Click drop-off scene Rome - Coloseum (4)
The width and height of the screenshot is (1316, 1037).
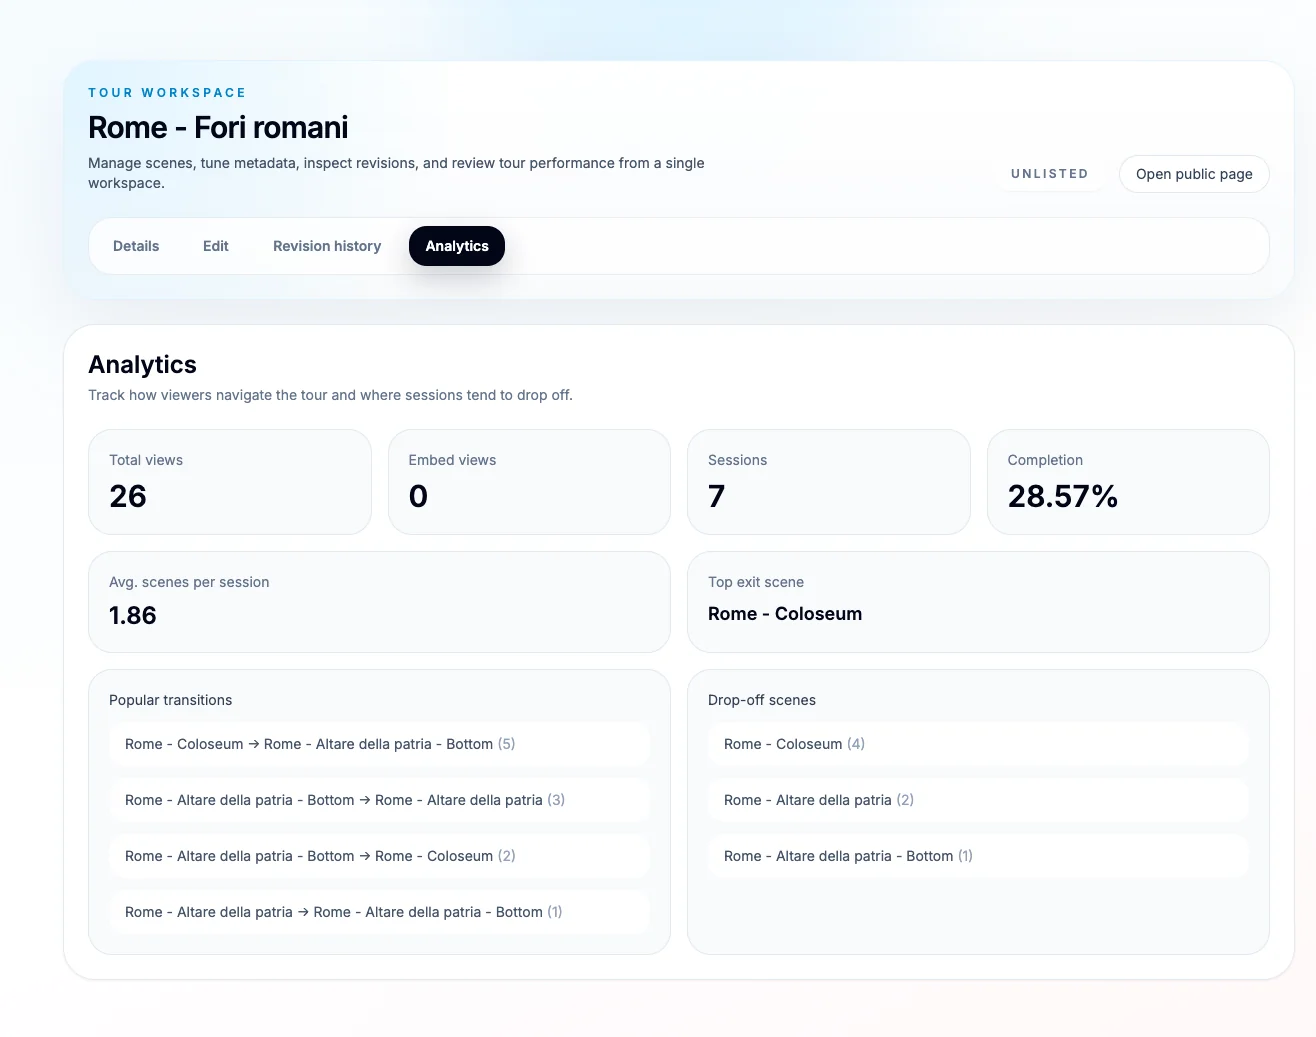pos(978,744)
